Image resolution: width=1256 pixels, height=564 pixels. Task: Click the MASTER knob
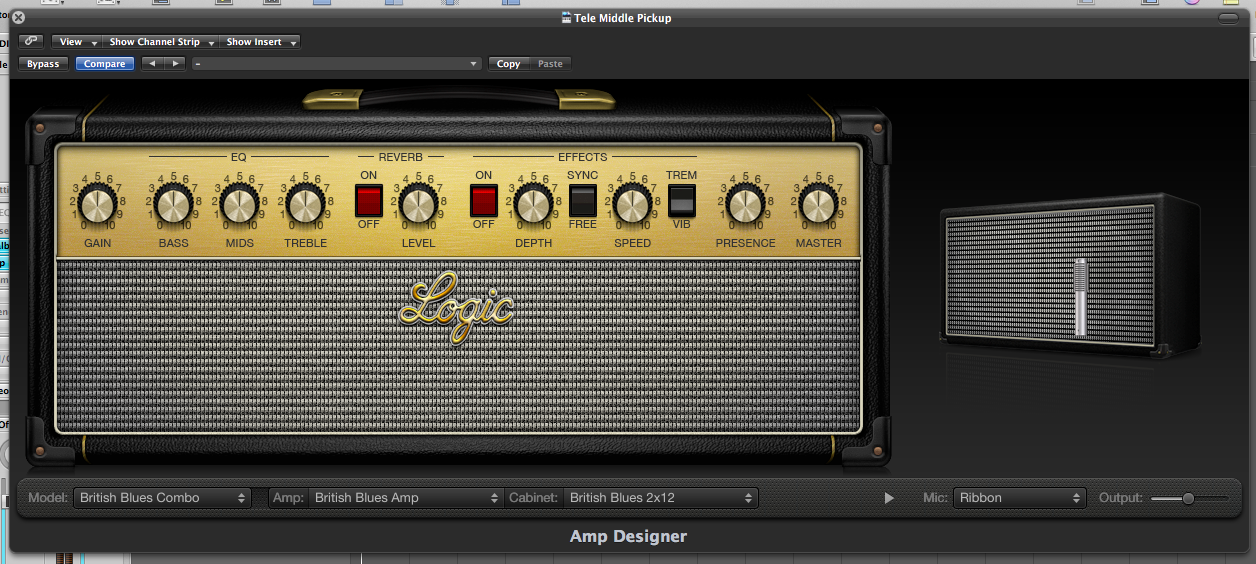[818, 204]
